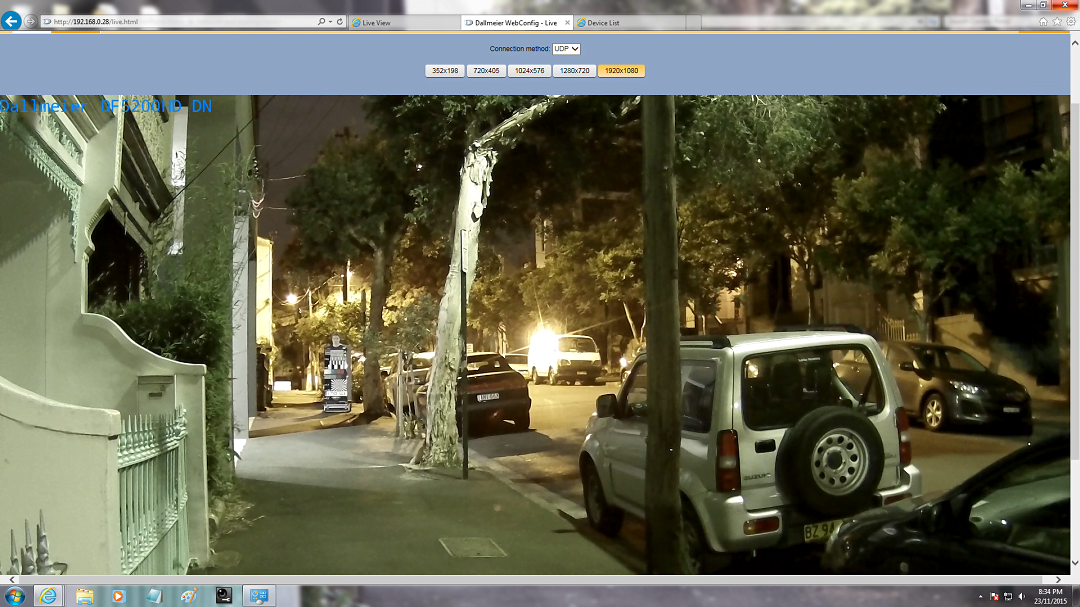Choose the 1024x576 resolution button
Image resolution: width=1080 pixels, height=607 pixels.
click(x=529, y=71)
